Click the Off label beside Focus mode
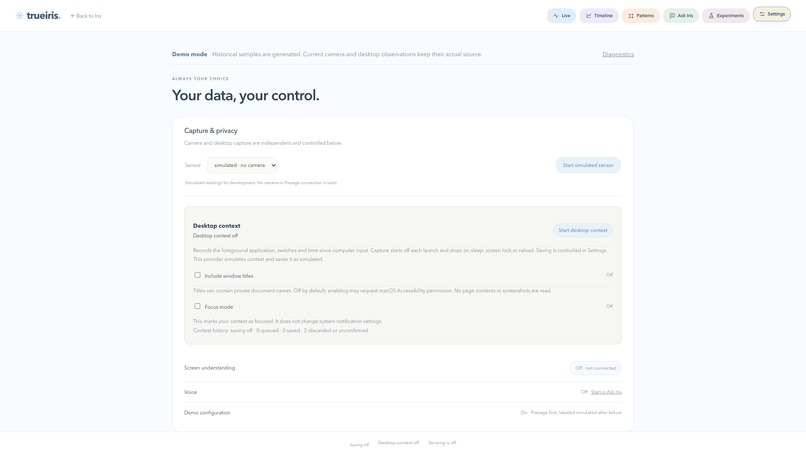Screen dimensions: 806x453 [x=609, y=306]
